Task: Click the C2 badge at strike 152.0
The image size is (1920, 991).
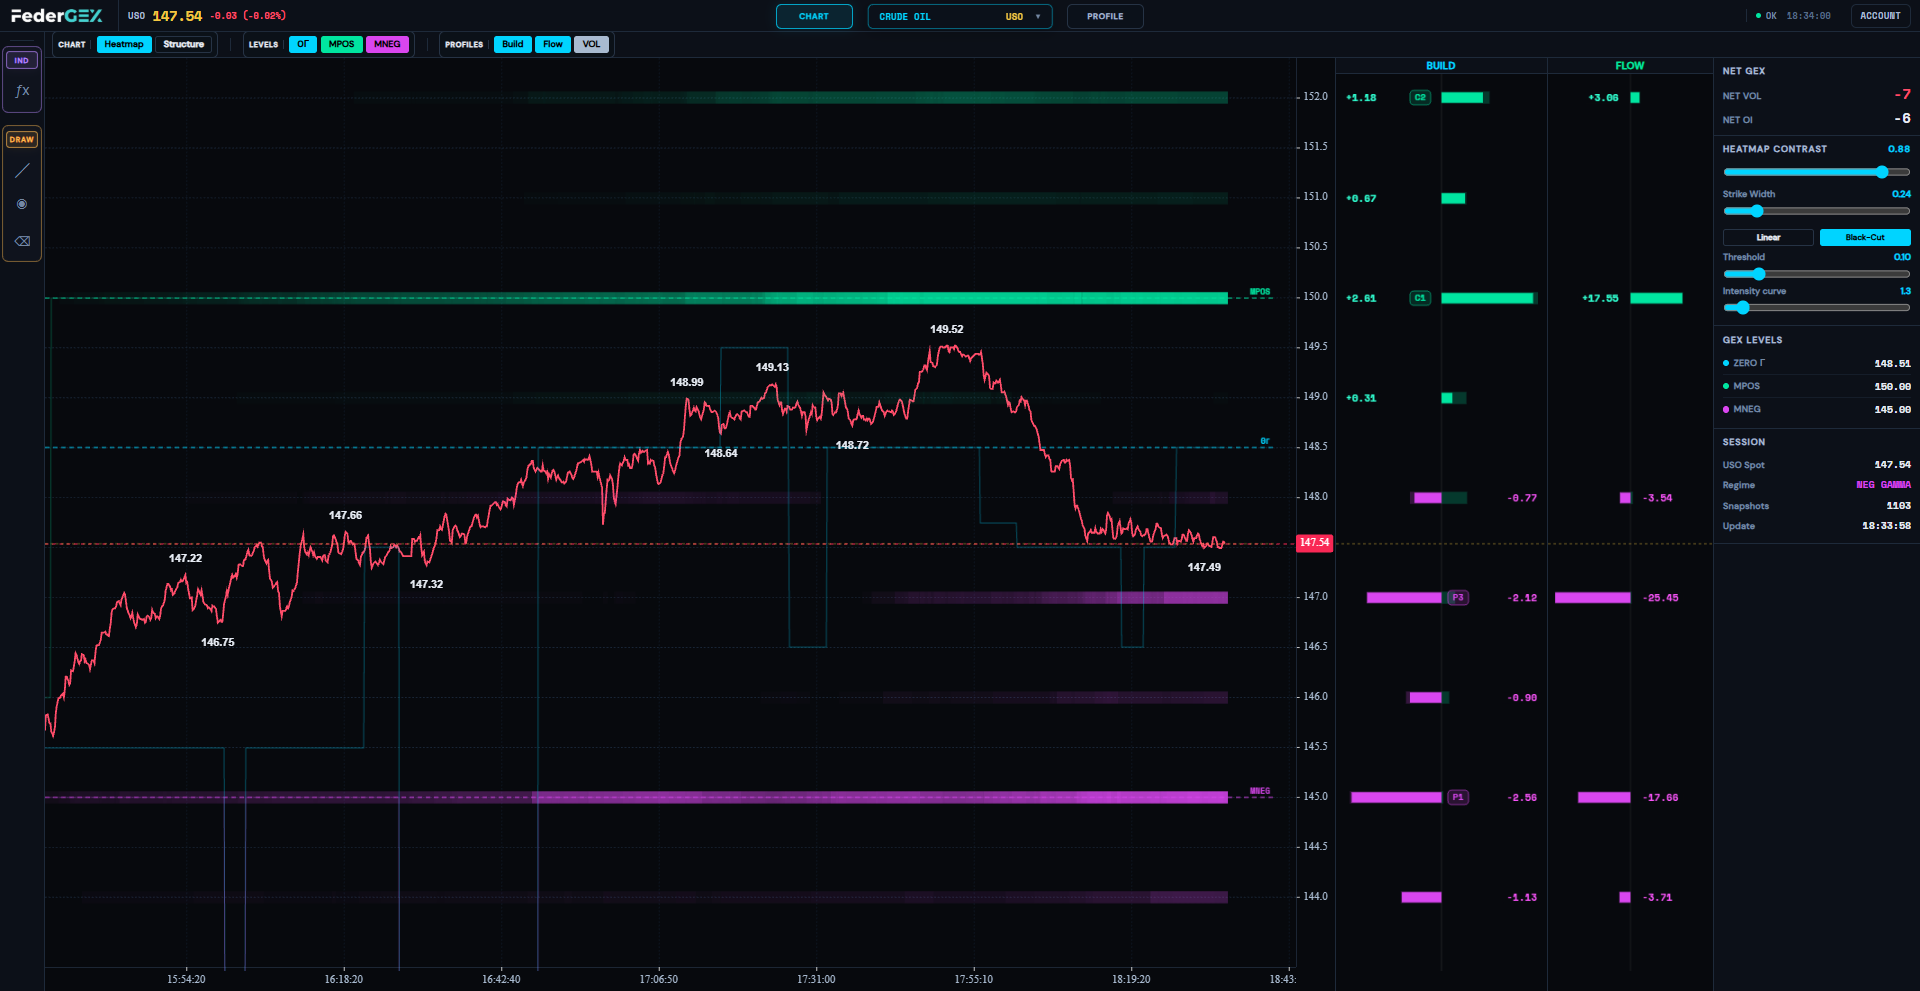Action: 1420,98
